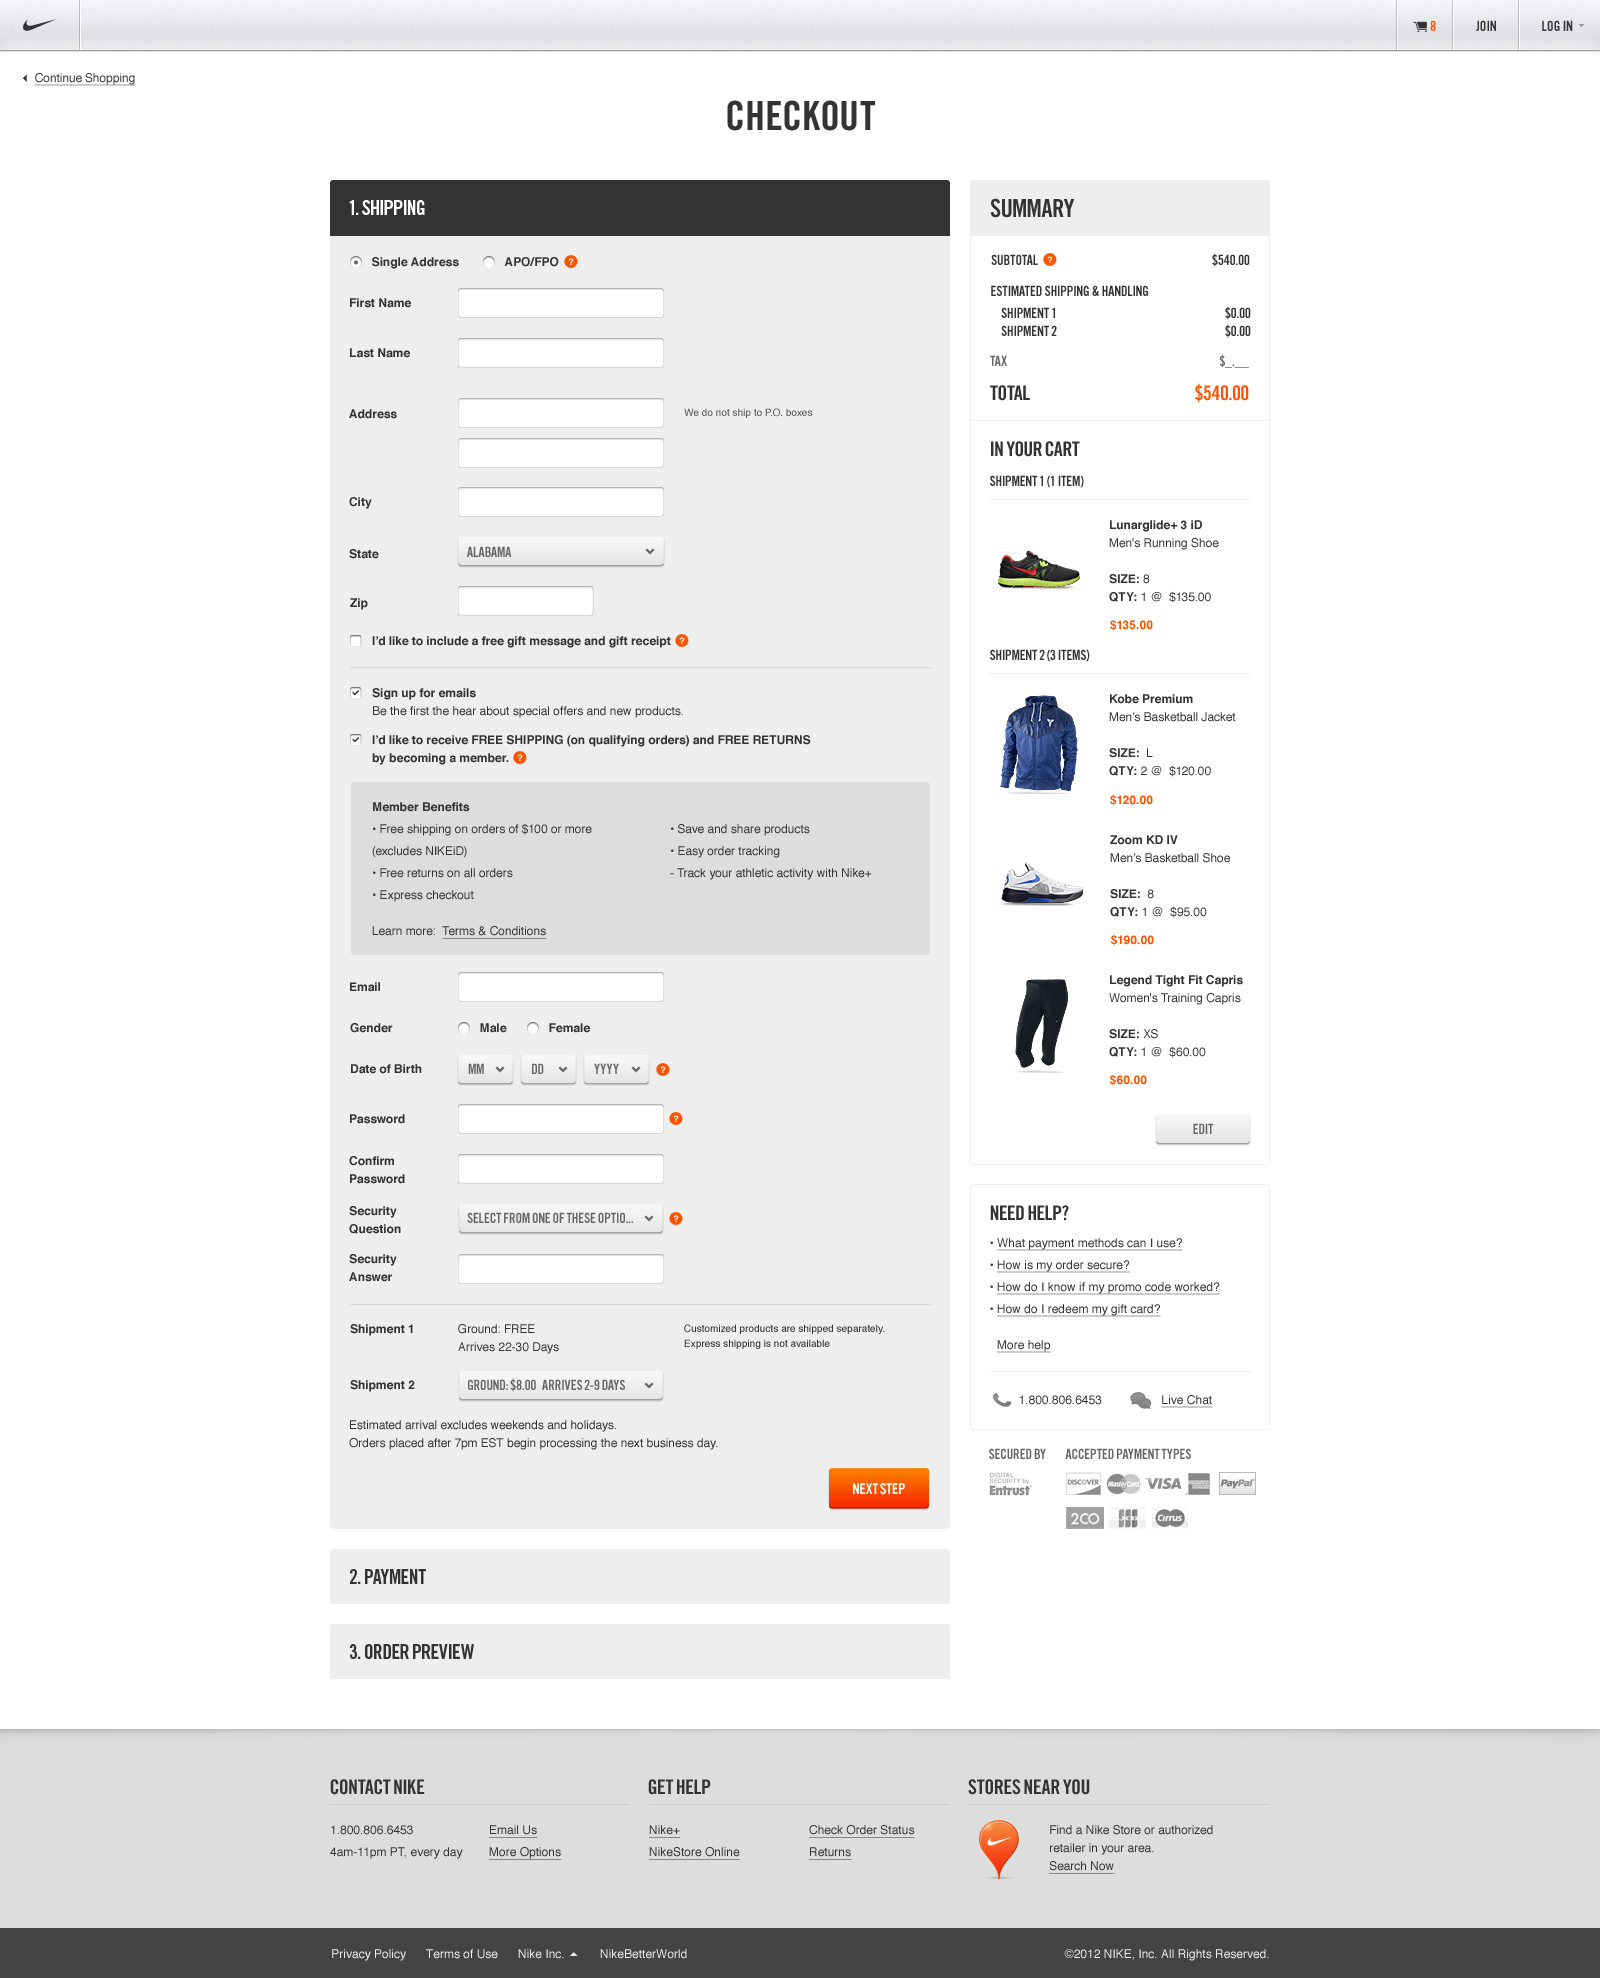Open the Shipment 2 shipping method dropdown
The image size is (1600, 1978).
(x=561, y=1385)
